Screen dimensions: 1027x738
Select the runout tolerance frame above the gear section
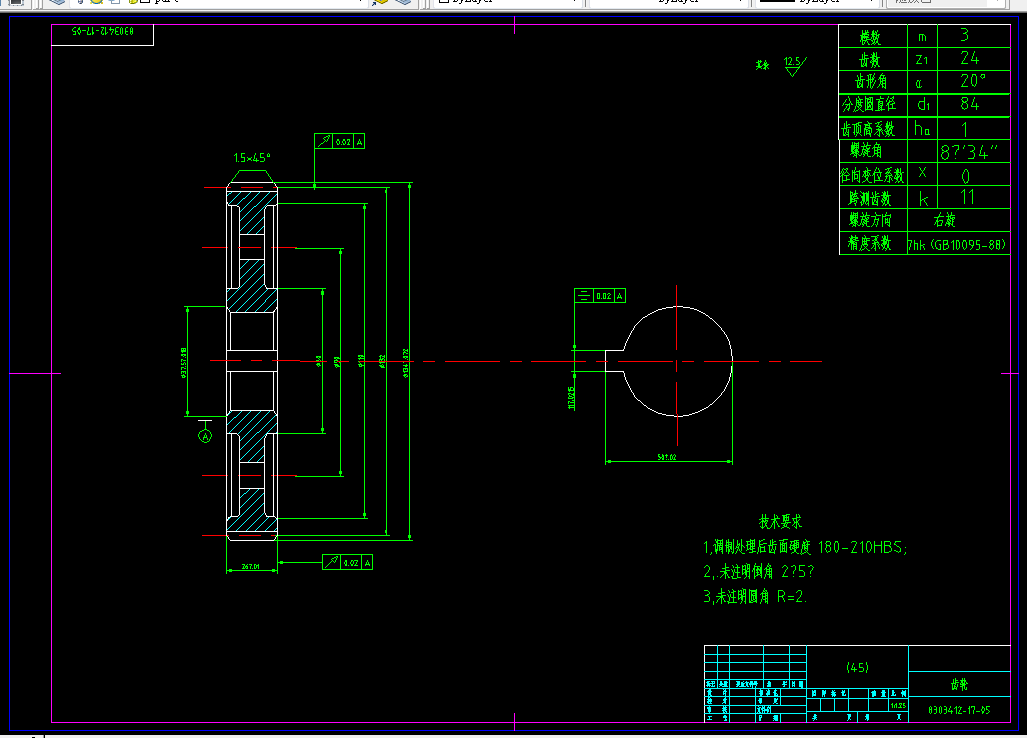tap(339, 141)
